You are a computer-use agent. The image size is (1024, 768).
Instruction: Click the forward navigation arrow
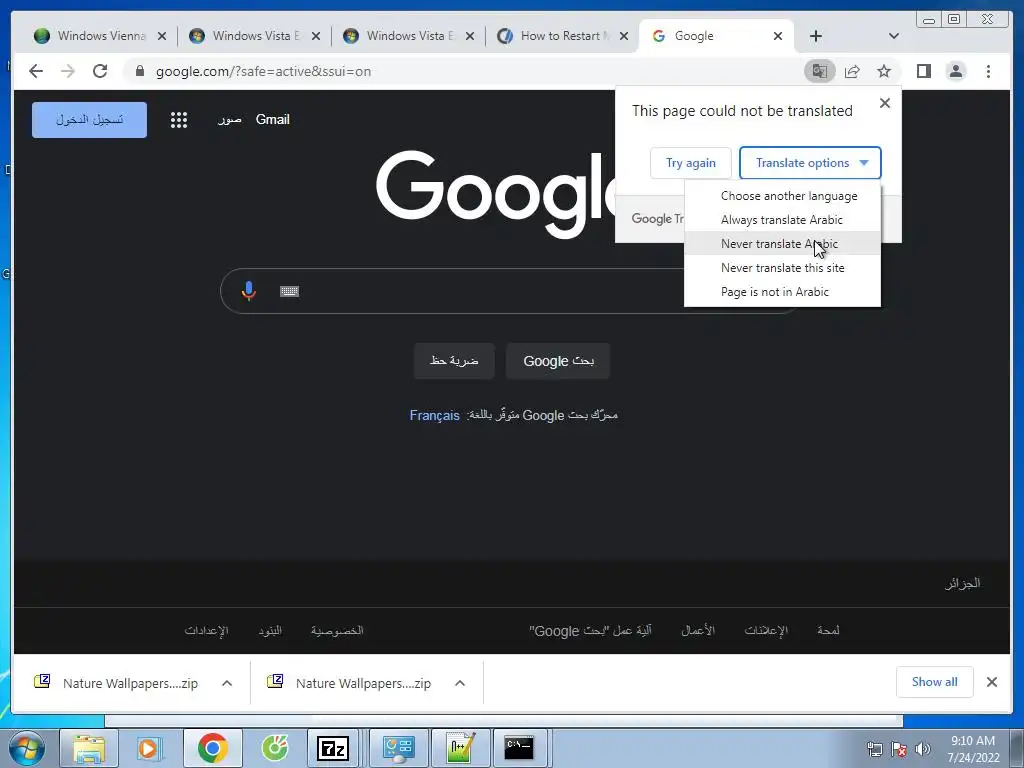[x=68, y=71]
